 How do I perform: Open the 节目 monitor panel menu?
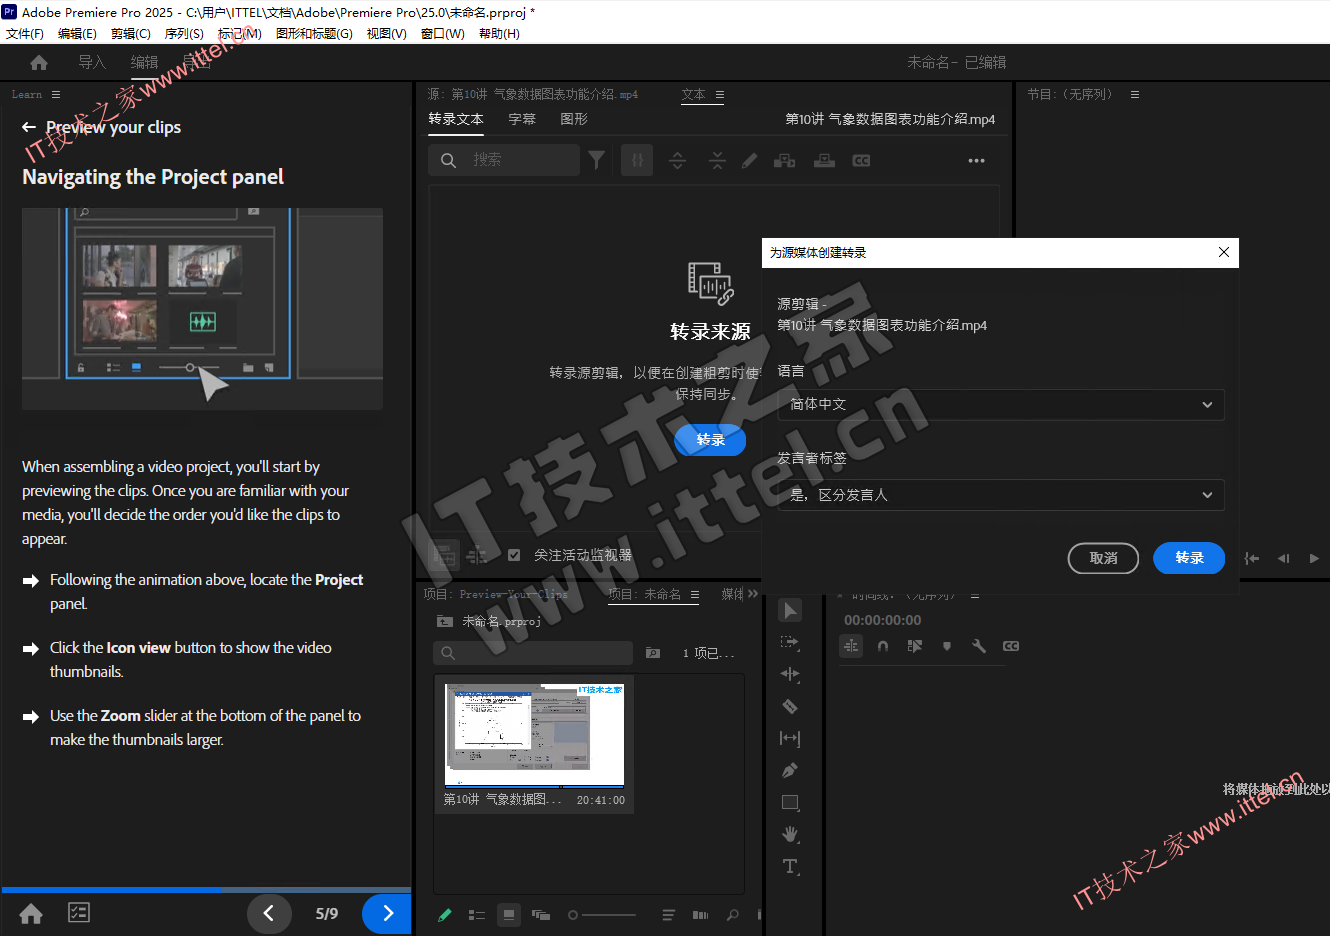1135,94
